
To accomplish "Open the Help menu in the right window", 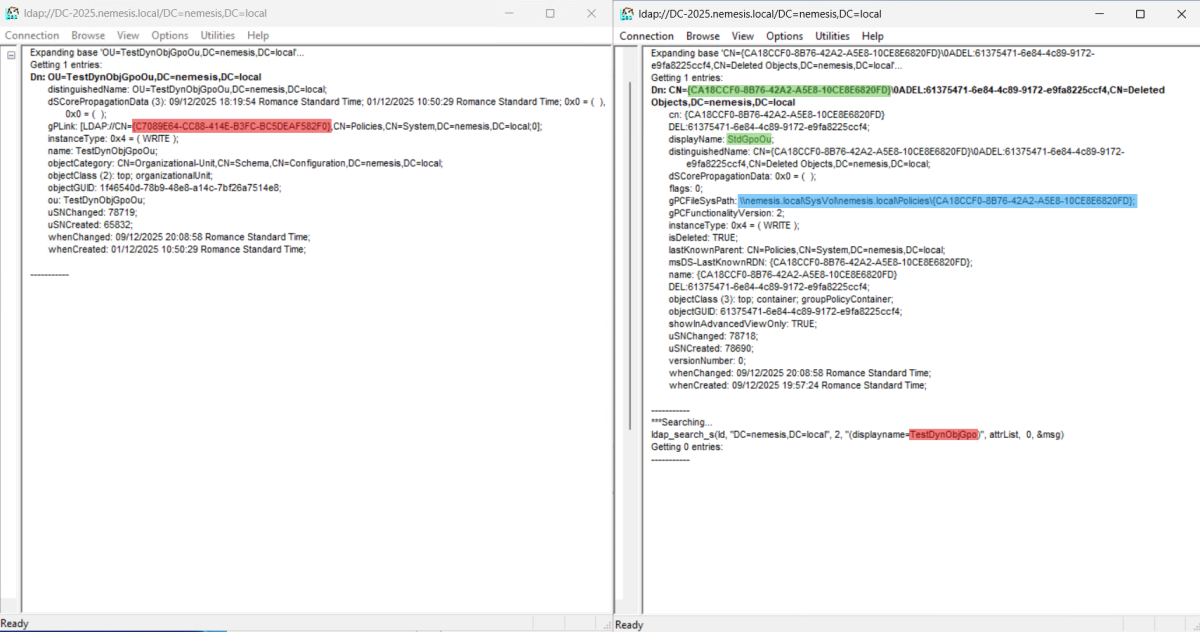I will point(873,35).
